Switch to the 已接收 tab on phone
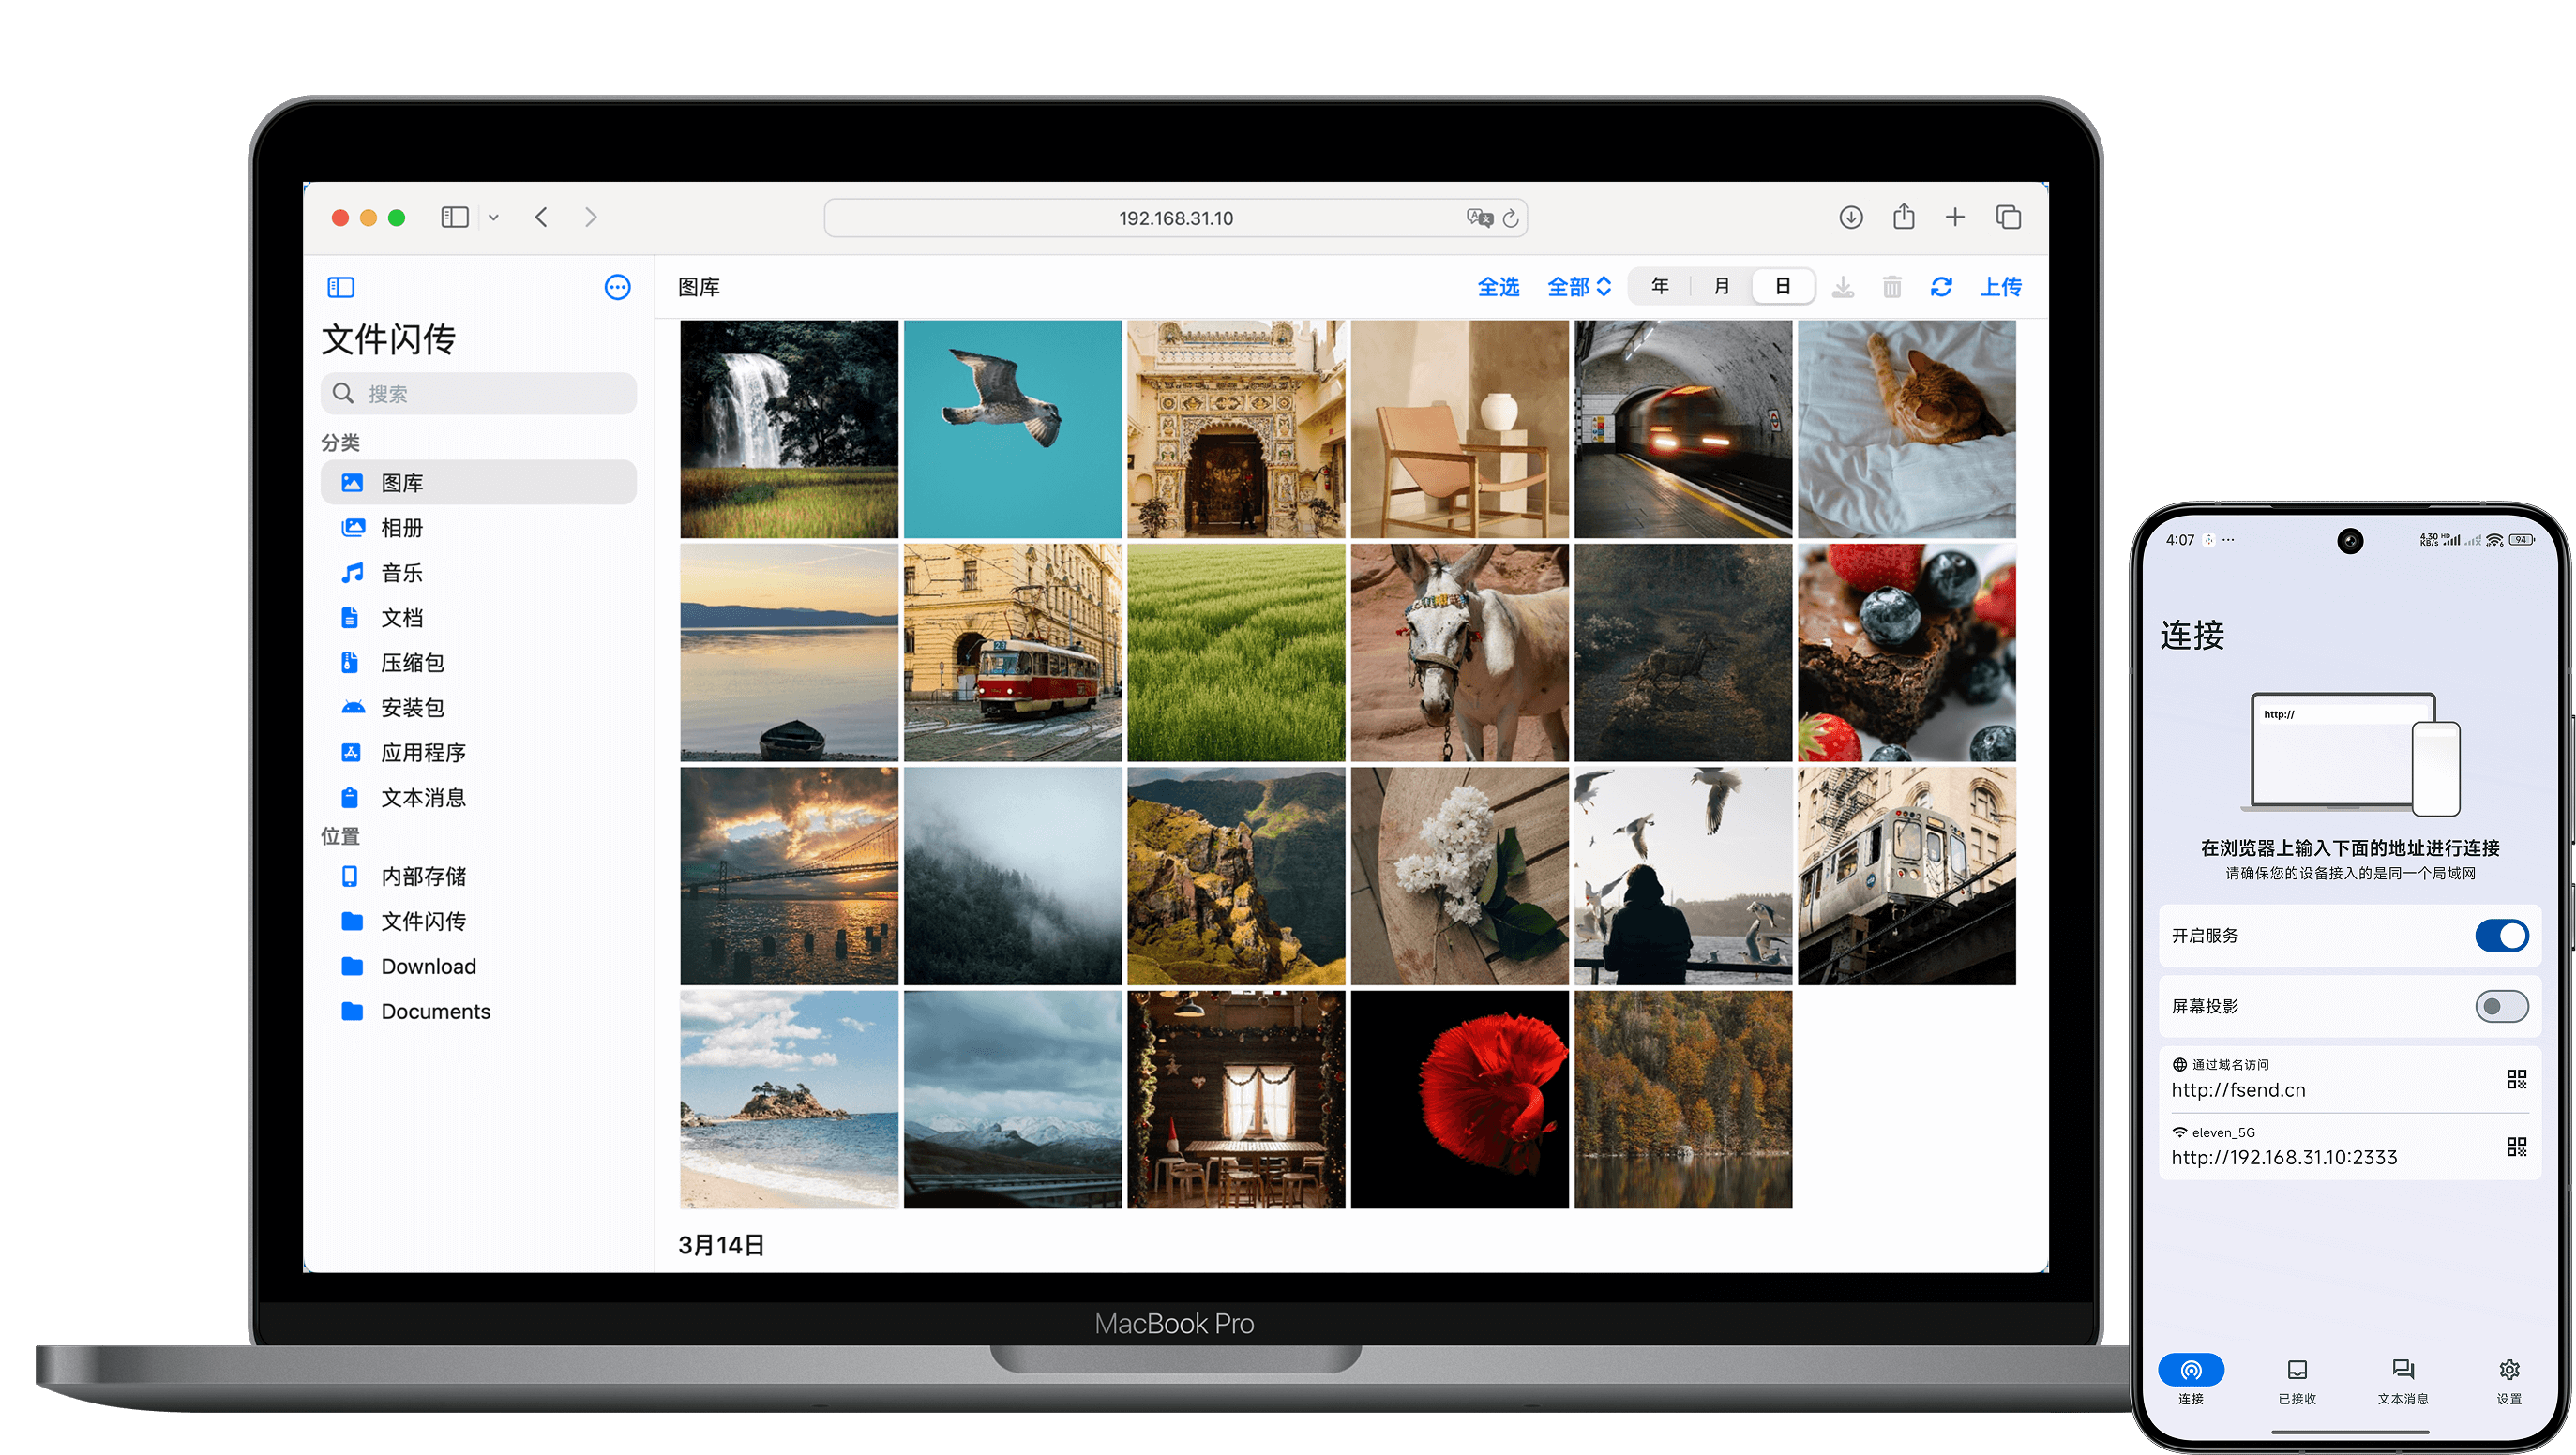 point(2296,1380)
